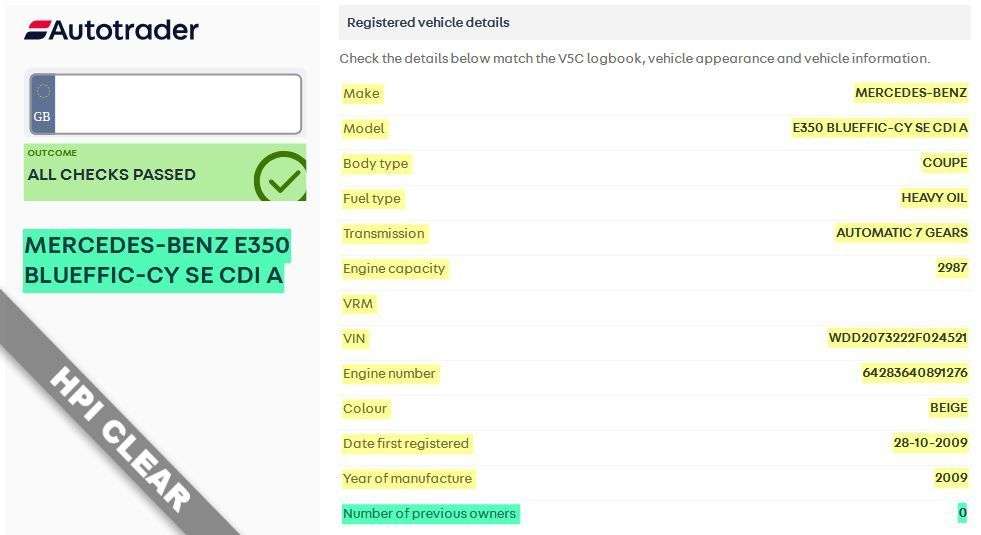The image size is (981, 535).
Task: Select the Body type value COUPE
Action: pyautogui.click(x=944, y=163)
